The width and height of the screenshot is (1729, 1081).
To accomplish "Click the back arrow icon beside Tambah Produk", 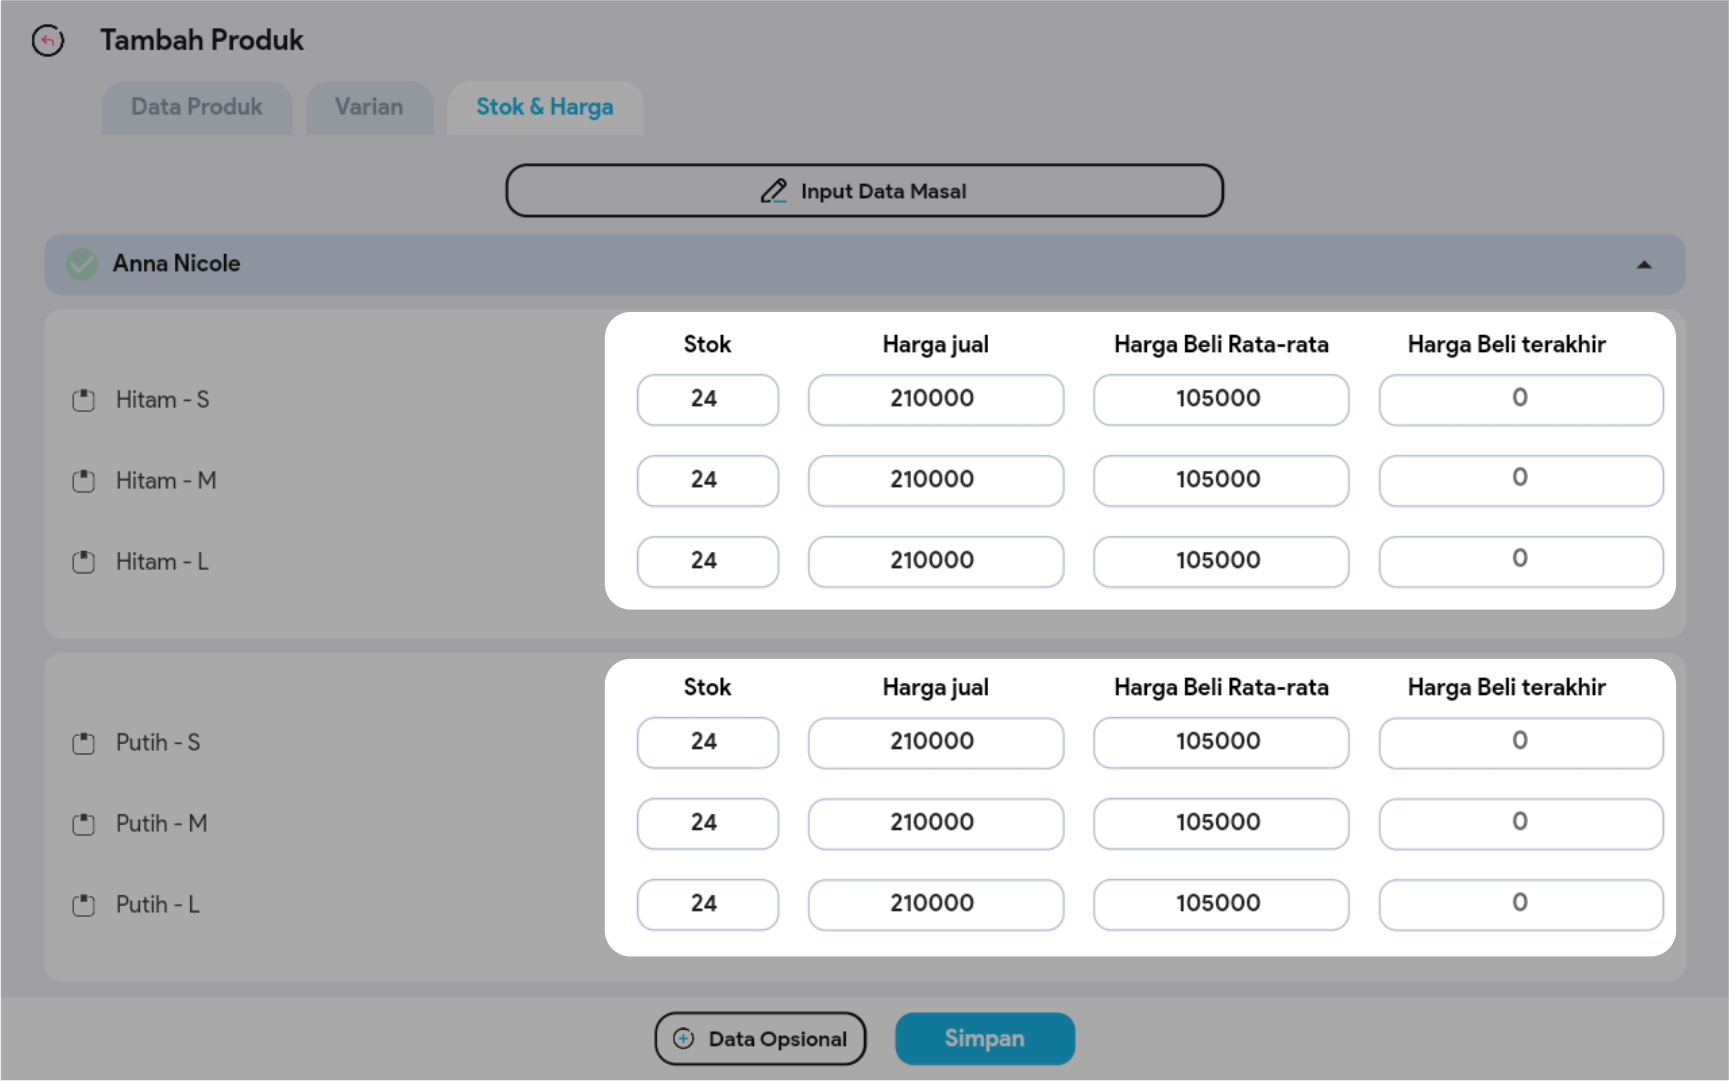I will click(47, 41).
